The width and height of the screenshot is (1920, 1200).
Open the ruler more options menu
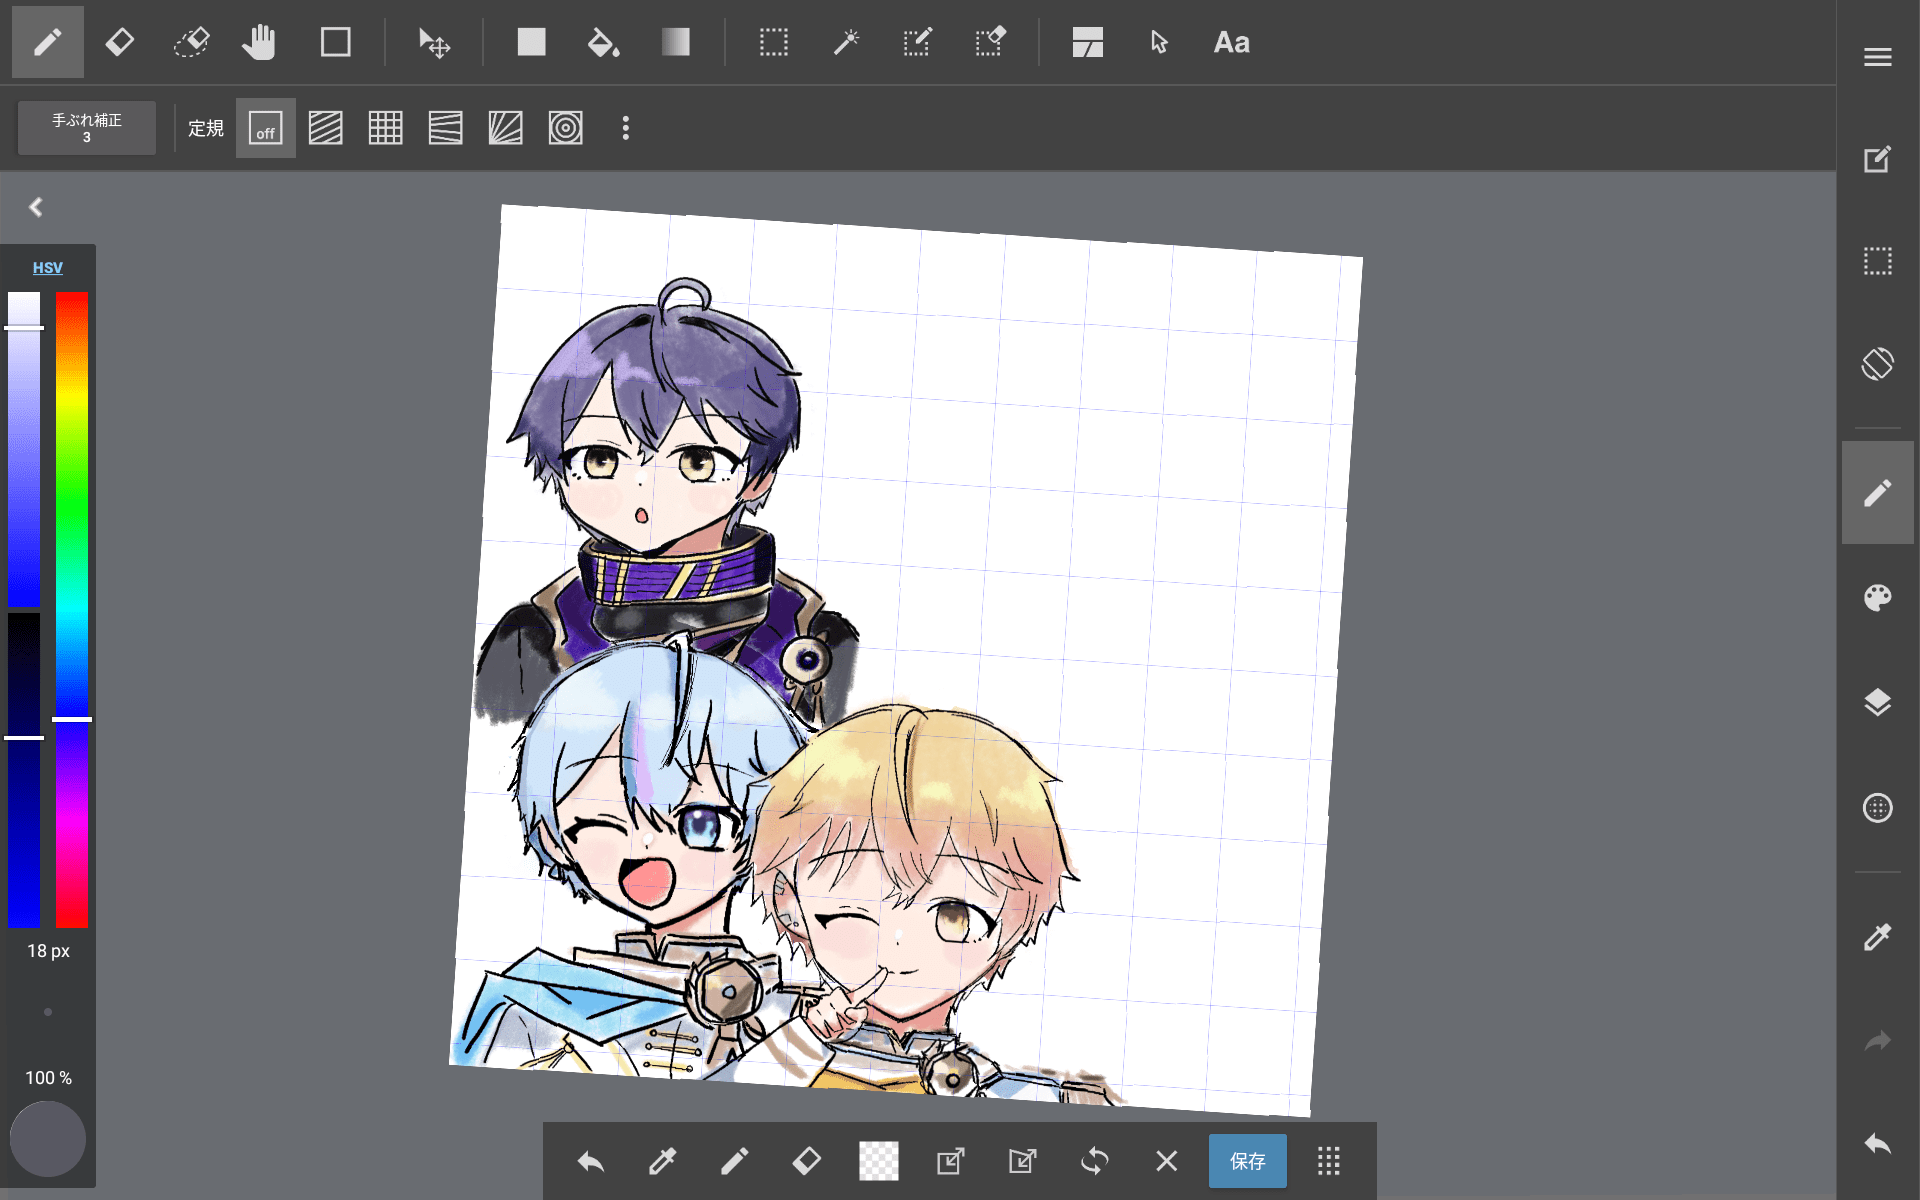pyautogui.click(x=625, y=128)
